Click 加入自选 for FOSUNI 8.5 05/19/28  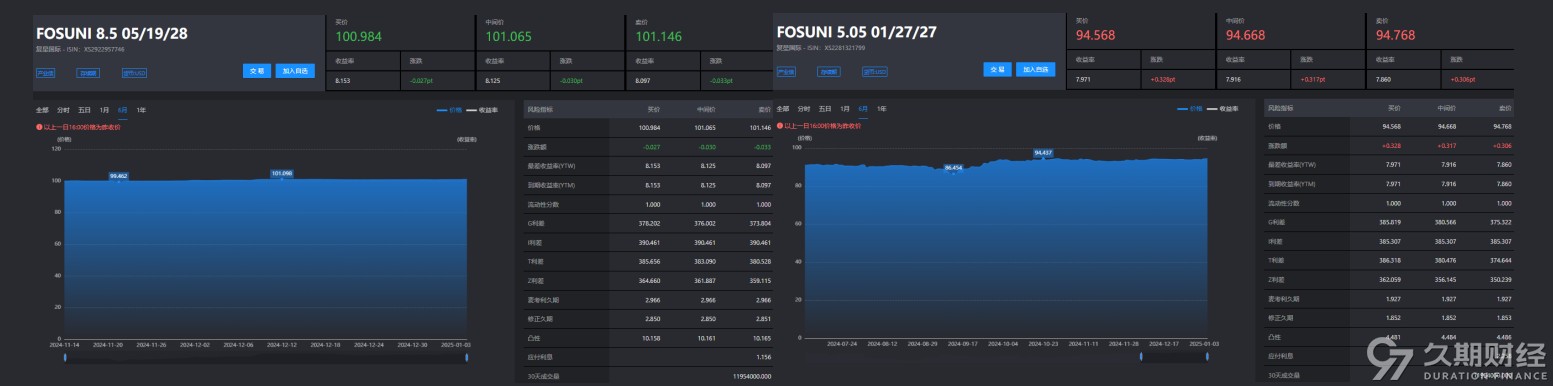(x=295, y=71)
